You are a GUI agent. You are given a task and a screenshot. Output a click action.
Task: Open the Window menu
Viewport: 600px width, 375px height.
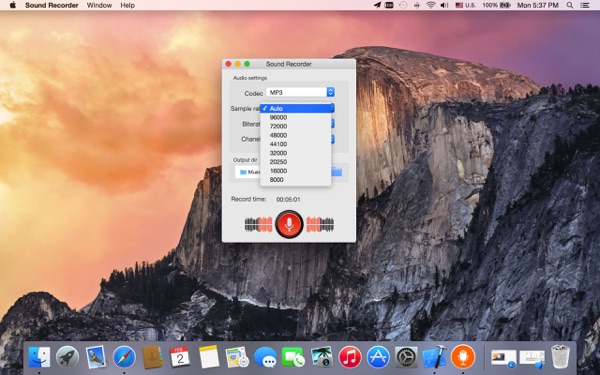tap(99, 5)
